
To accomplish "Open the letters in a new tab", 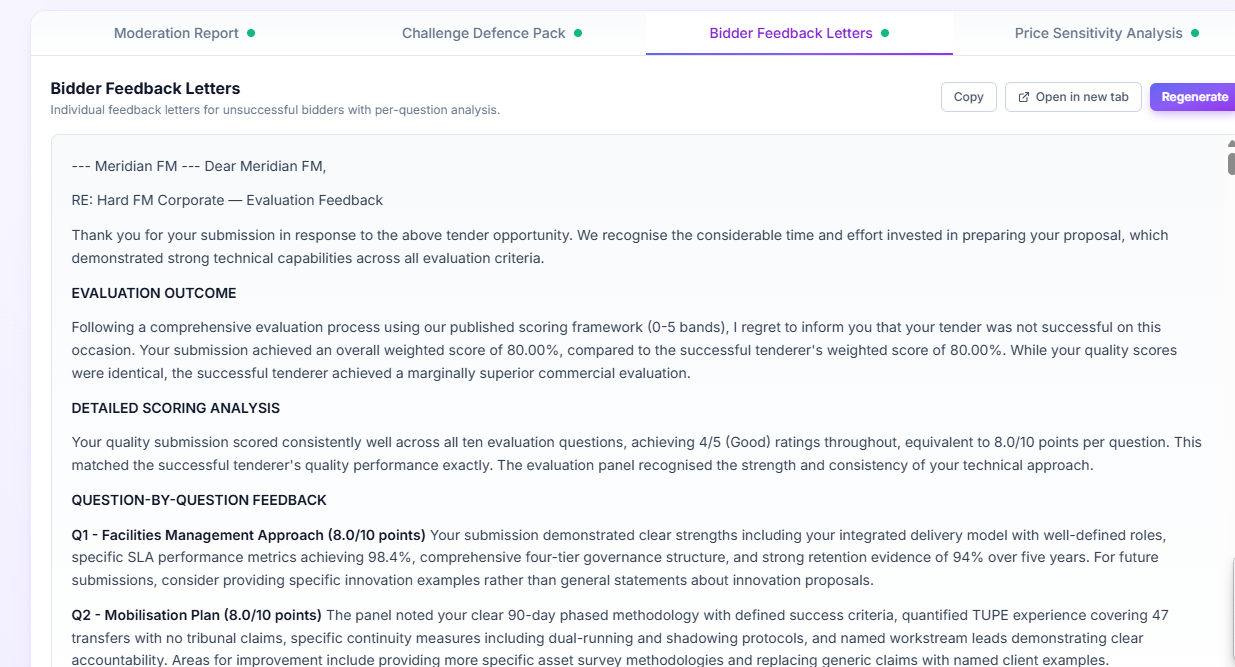I will 1073,97.
